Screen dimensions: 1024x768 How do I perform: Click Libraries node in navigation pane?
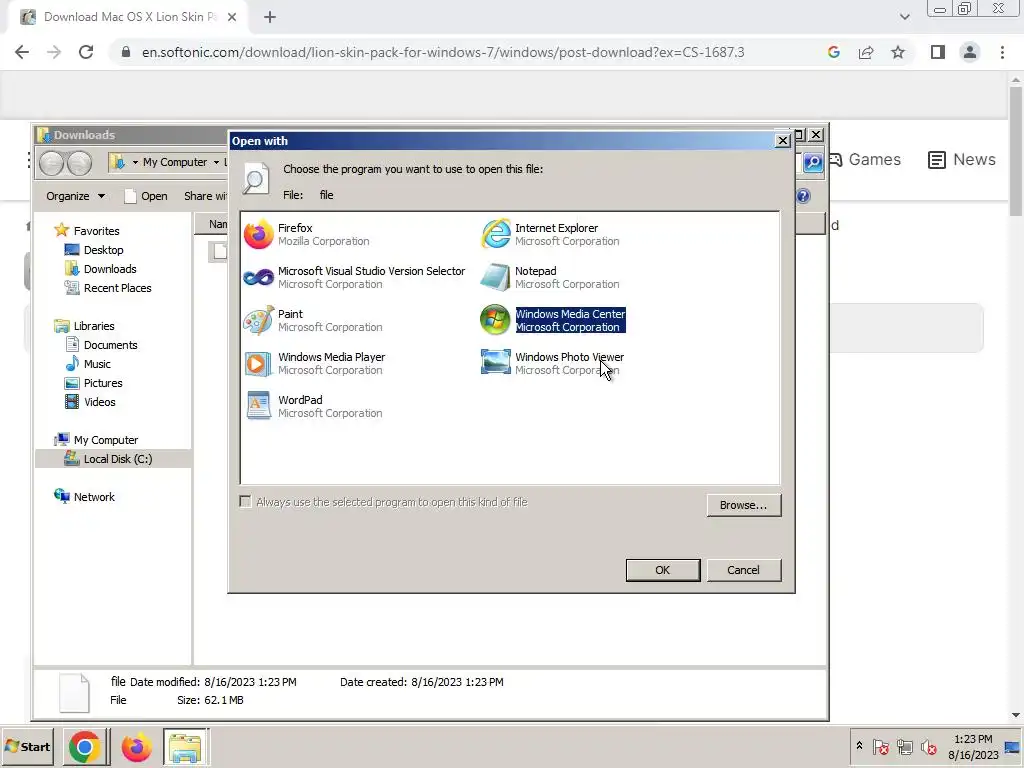coord(93,326)
